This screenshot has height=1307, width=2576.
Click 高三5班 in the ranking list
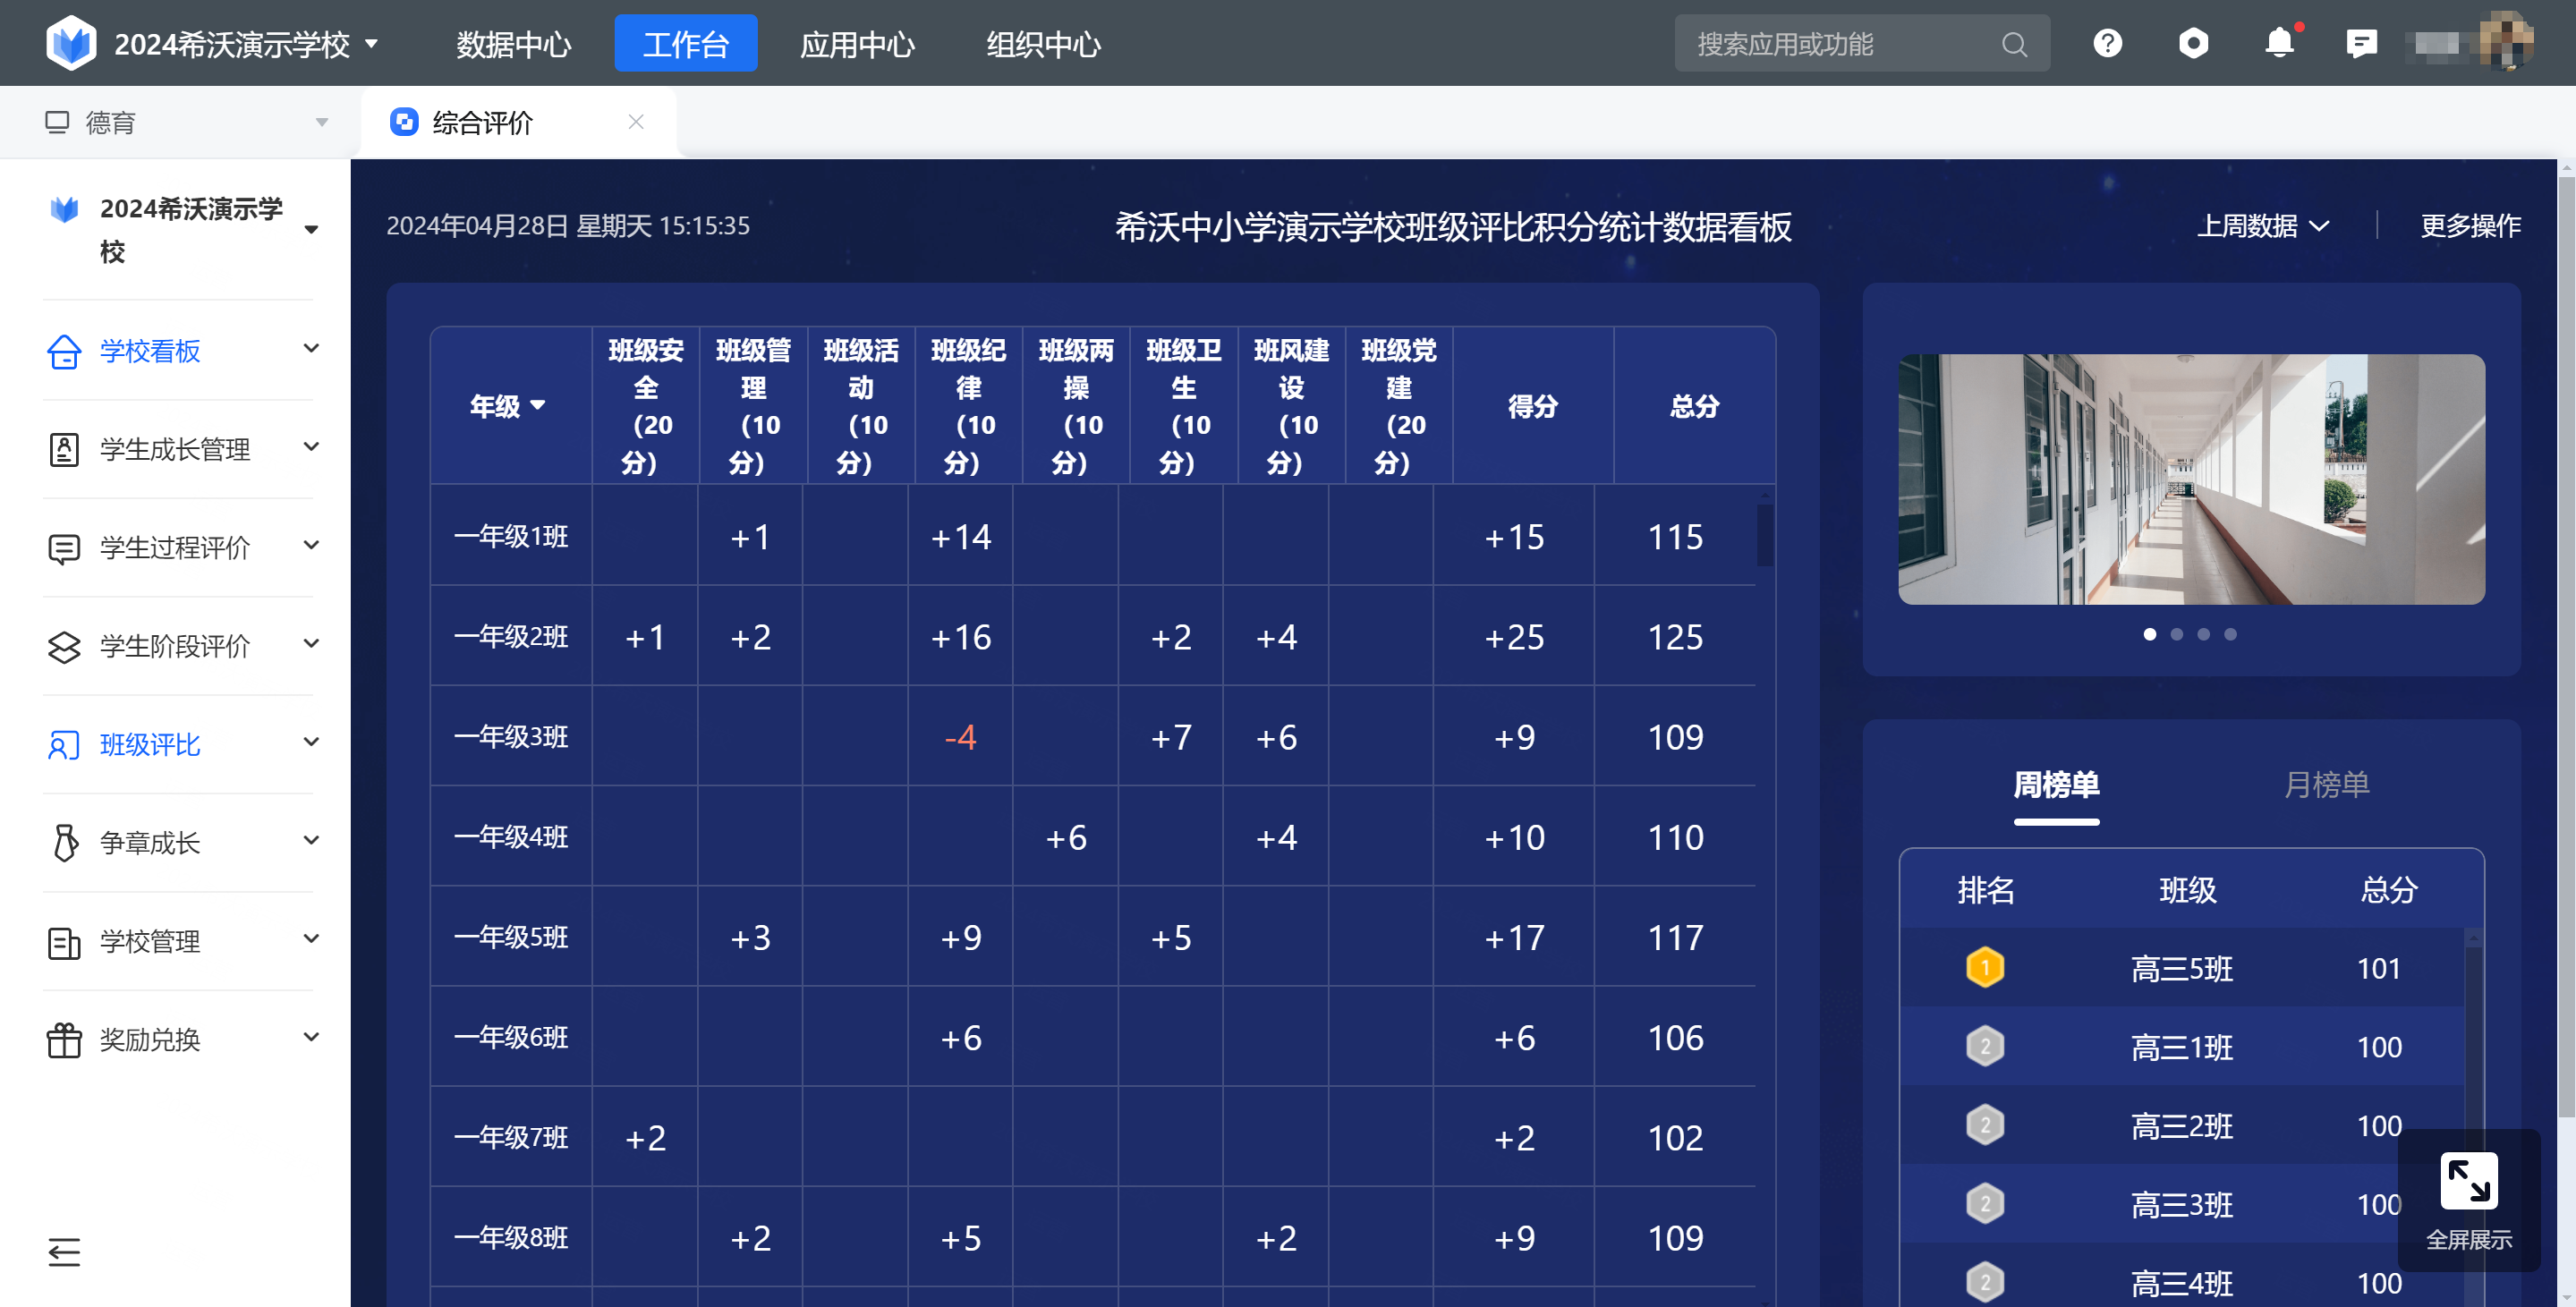pos(2182,968)
